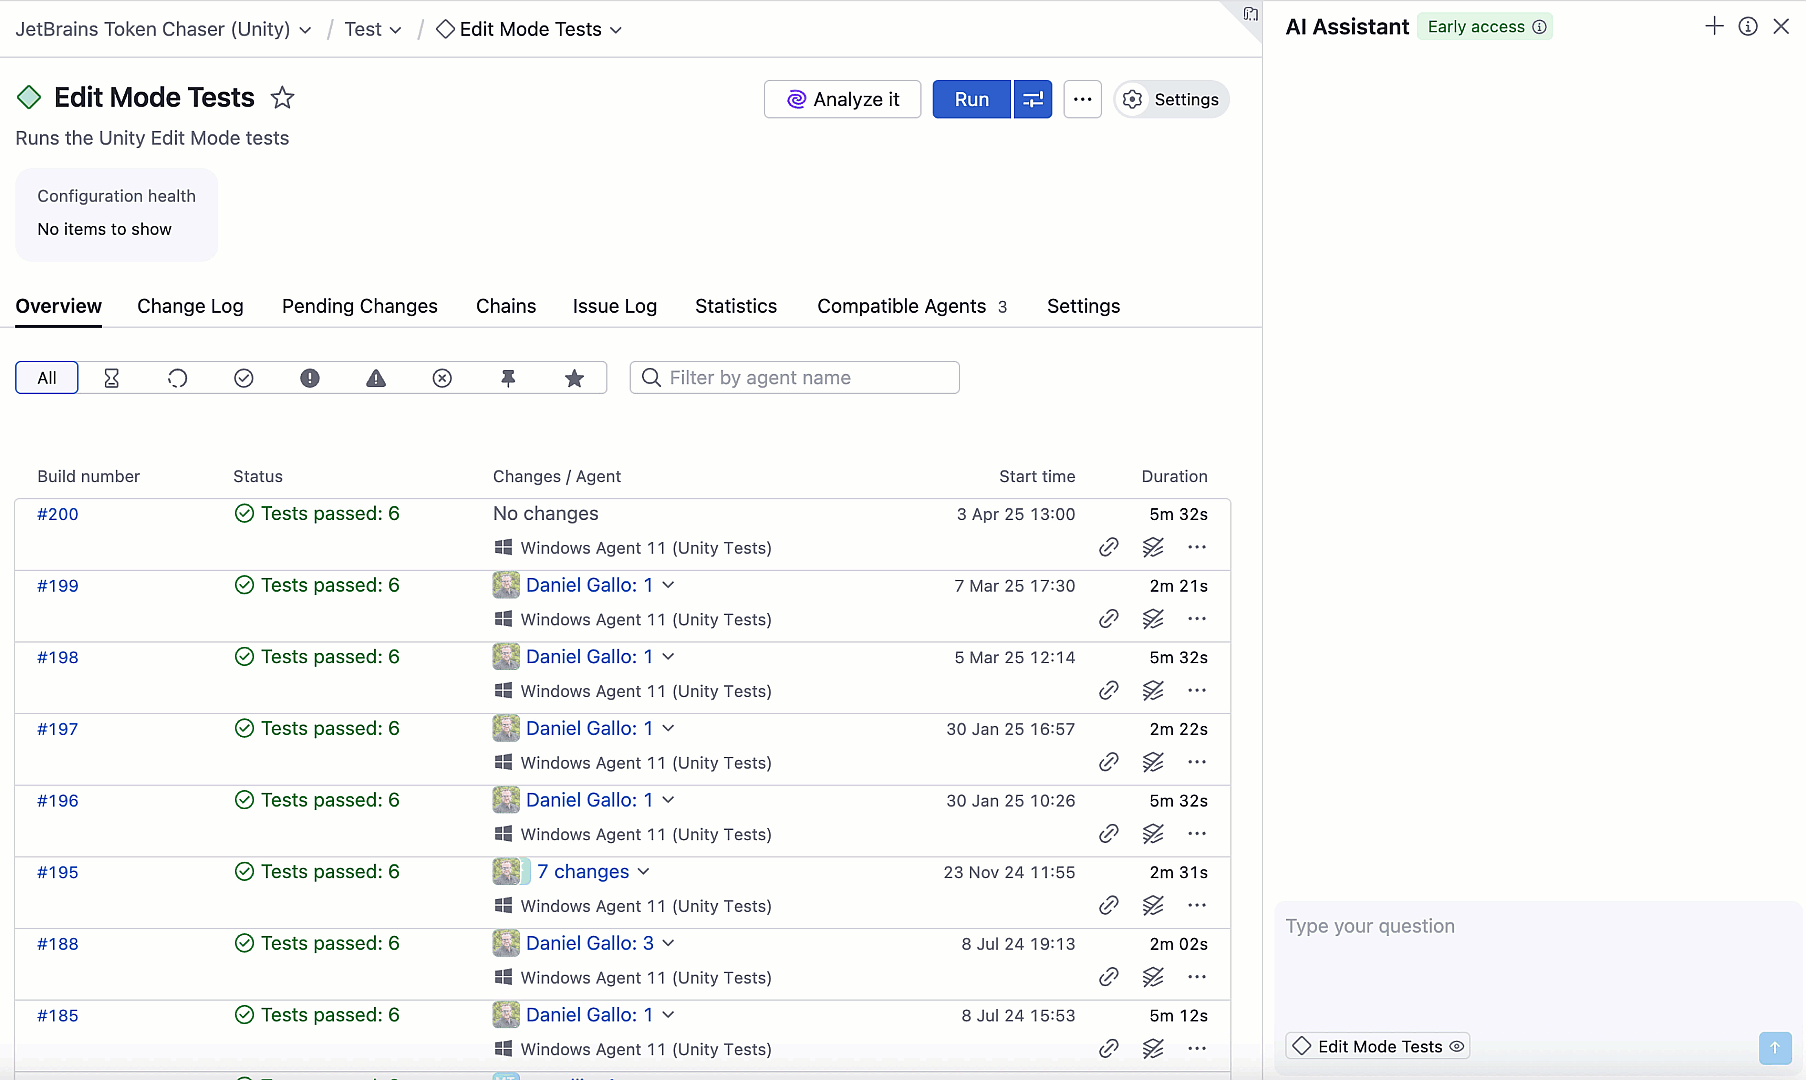Show only successful builds filter
The width and height of the screenshot is (1806, 1080).
coord(244,378)
